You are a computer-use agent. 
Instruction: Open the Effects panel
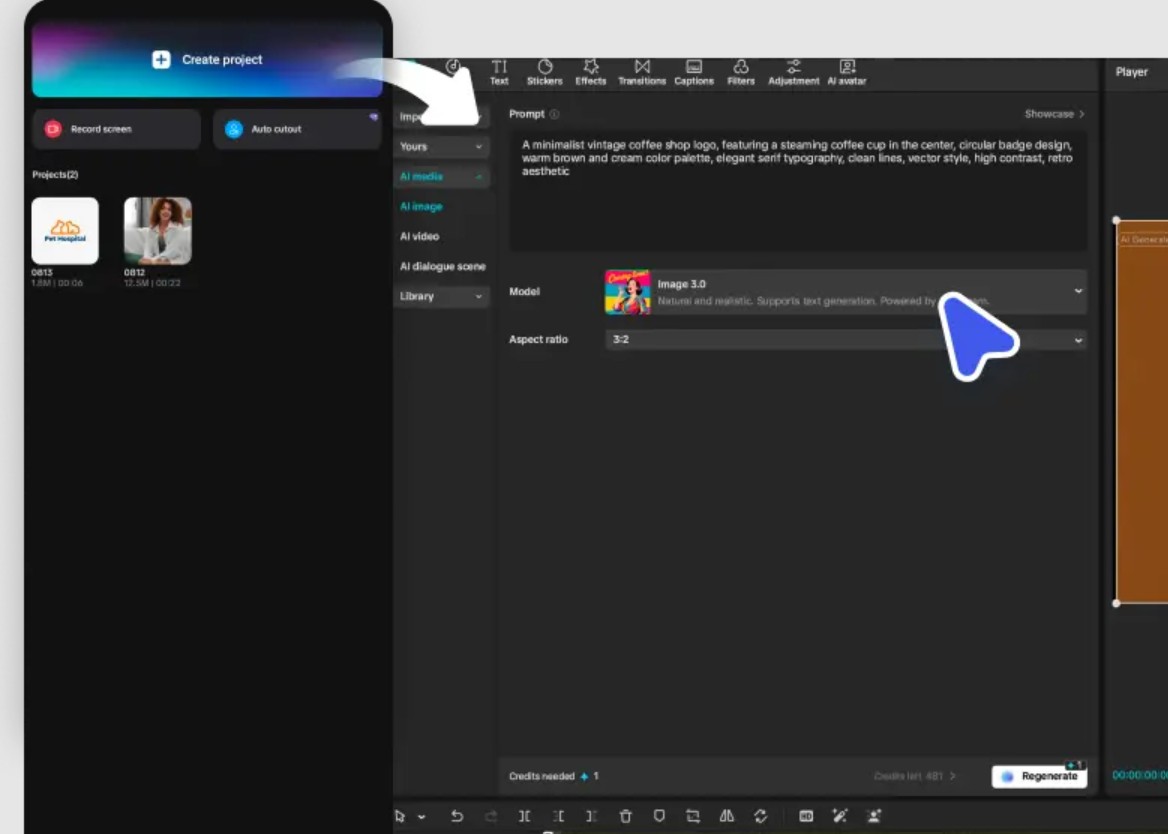(590, 71)
